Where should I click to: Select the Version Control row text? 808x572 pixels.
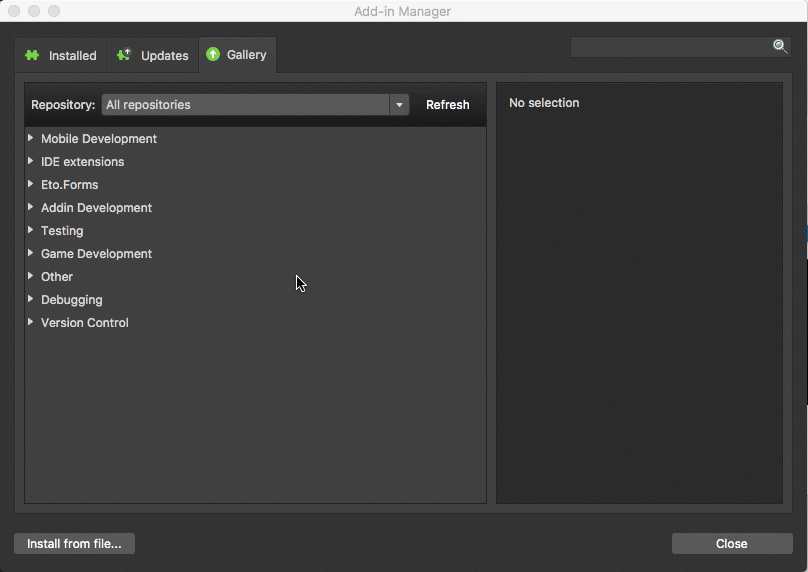click(x=85, y=323)
